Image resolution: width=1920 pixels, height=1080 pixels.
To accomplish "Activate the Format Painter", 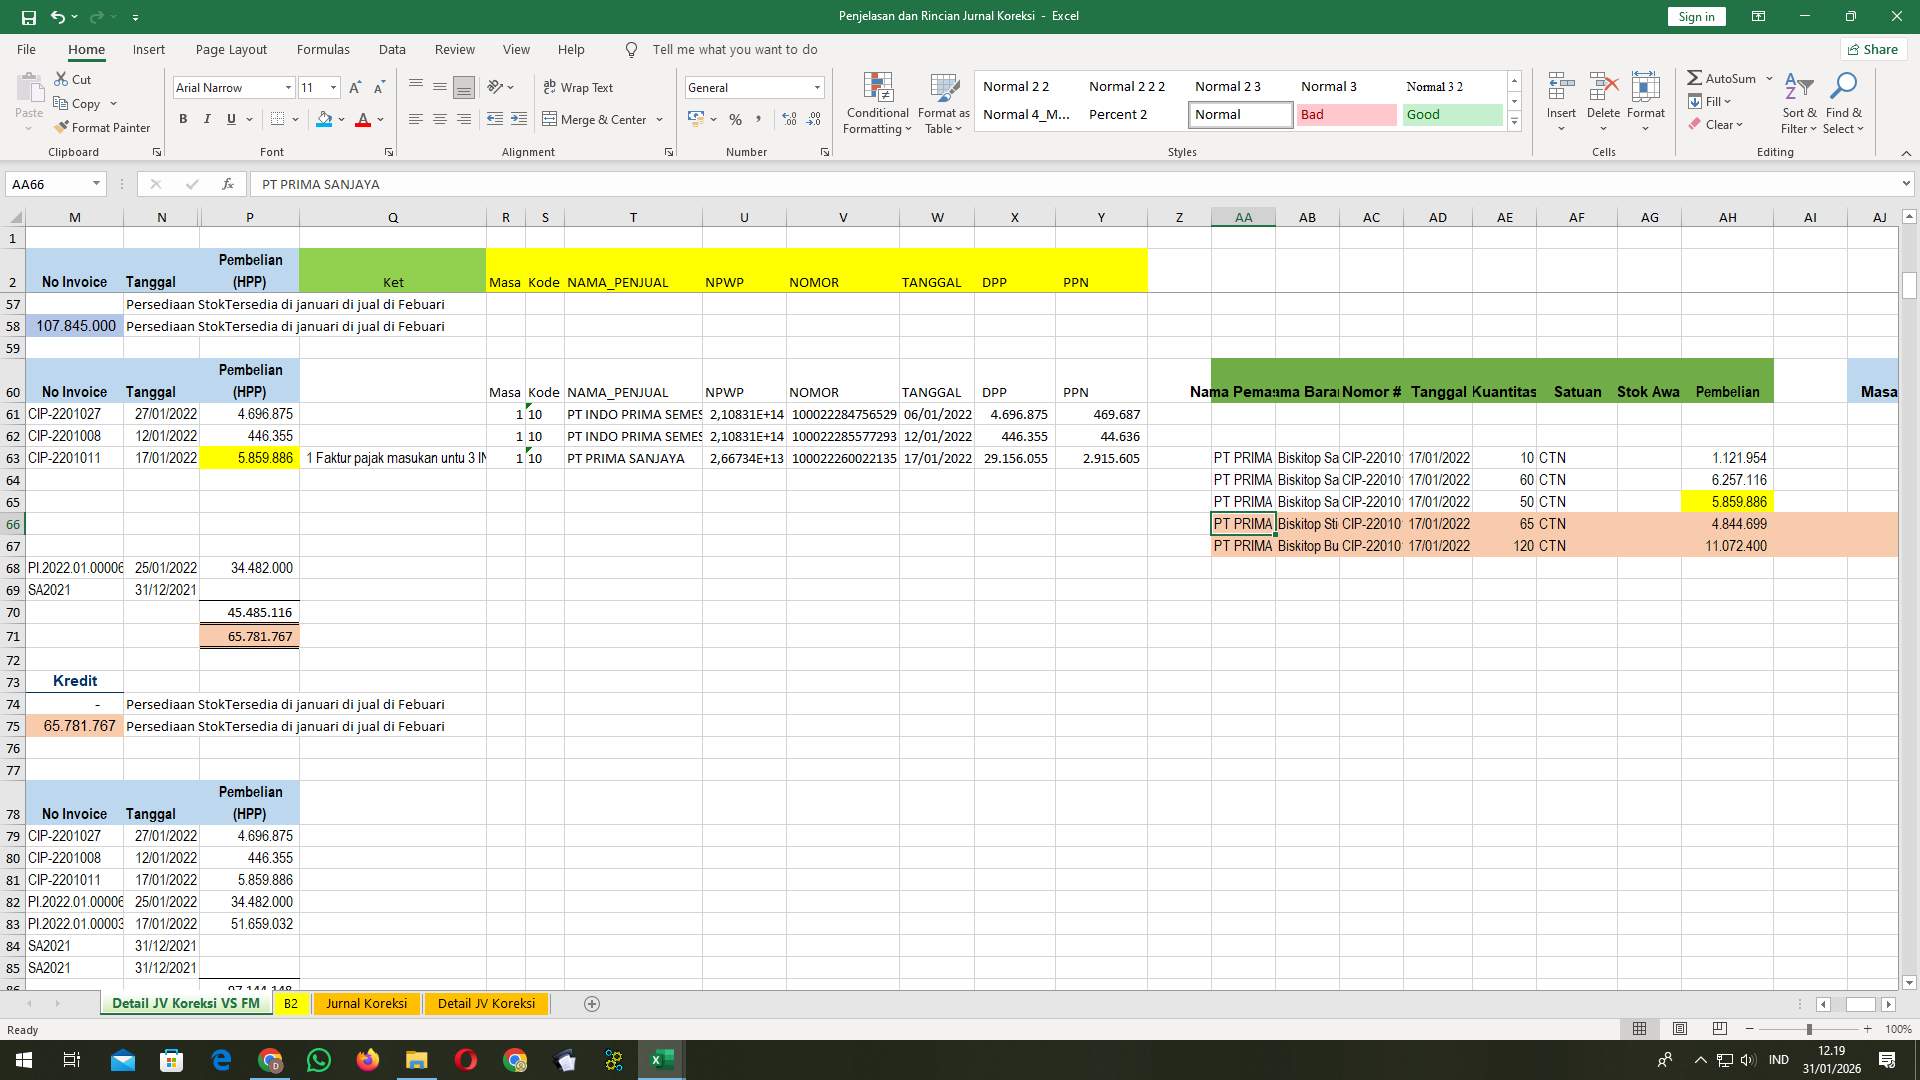I will point(103,127).
